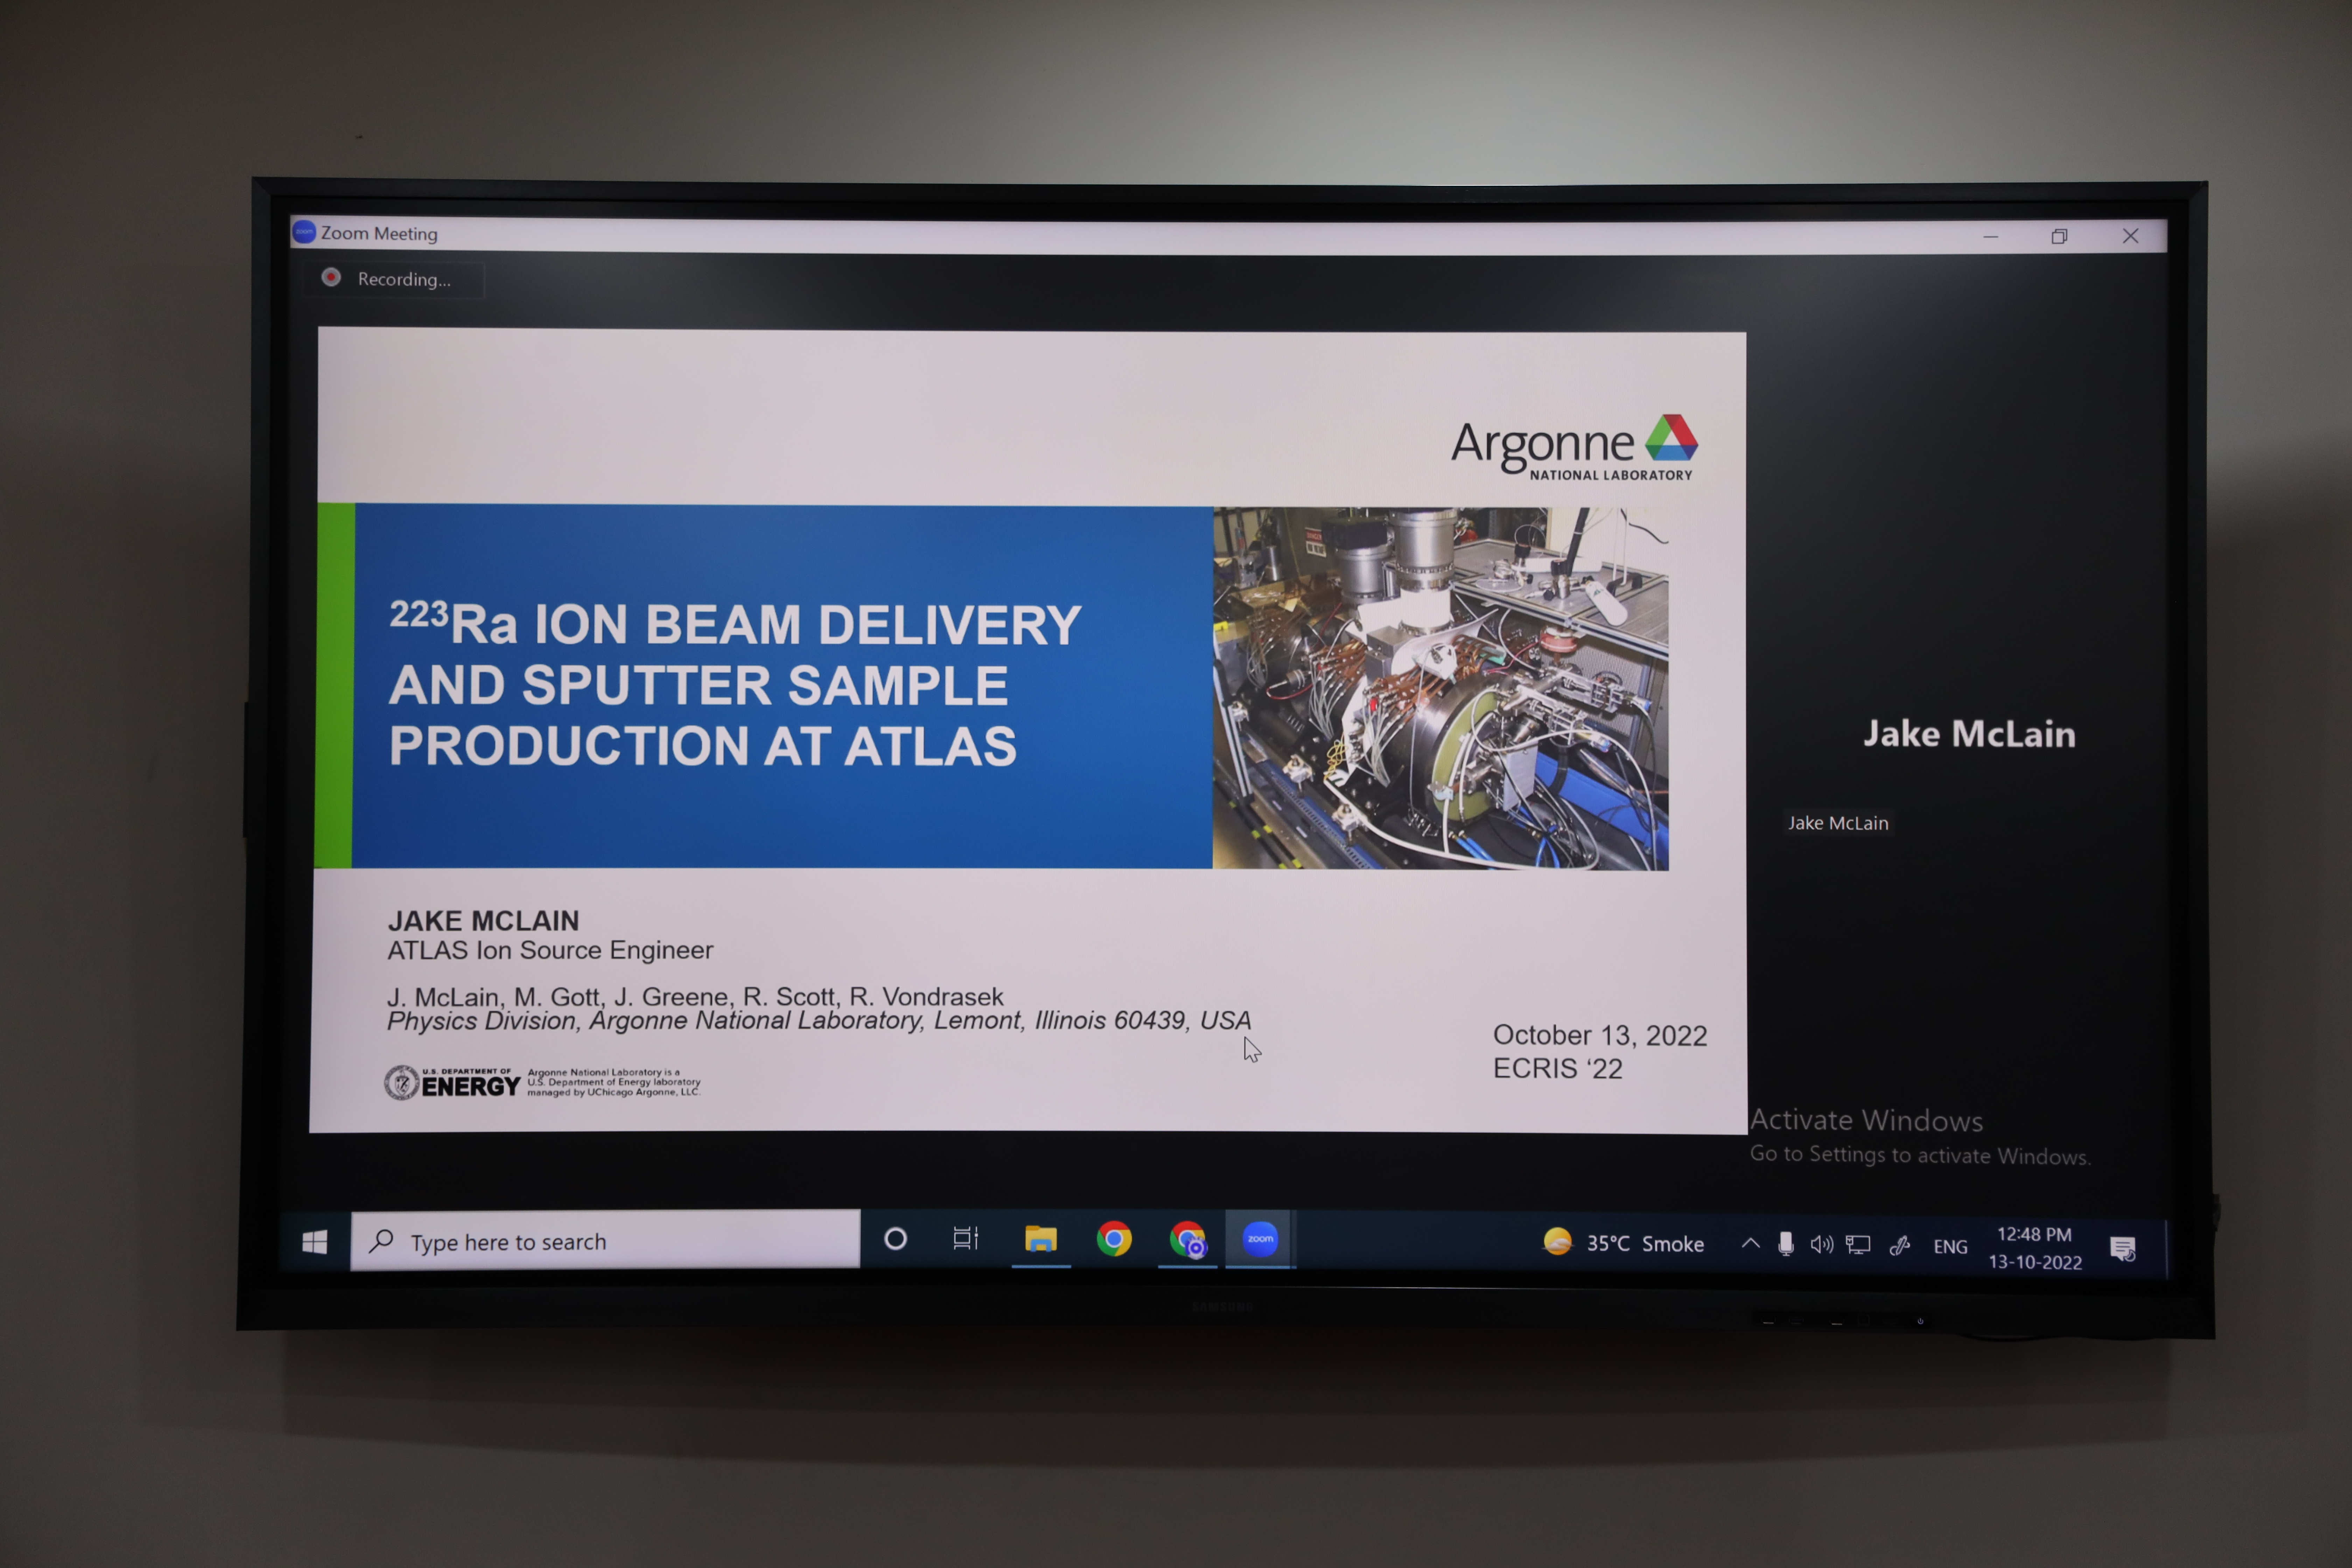Open the network status tray icon
The image size is (2352, 1568).
[x=1858, y=1245]
